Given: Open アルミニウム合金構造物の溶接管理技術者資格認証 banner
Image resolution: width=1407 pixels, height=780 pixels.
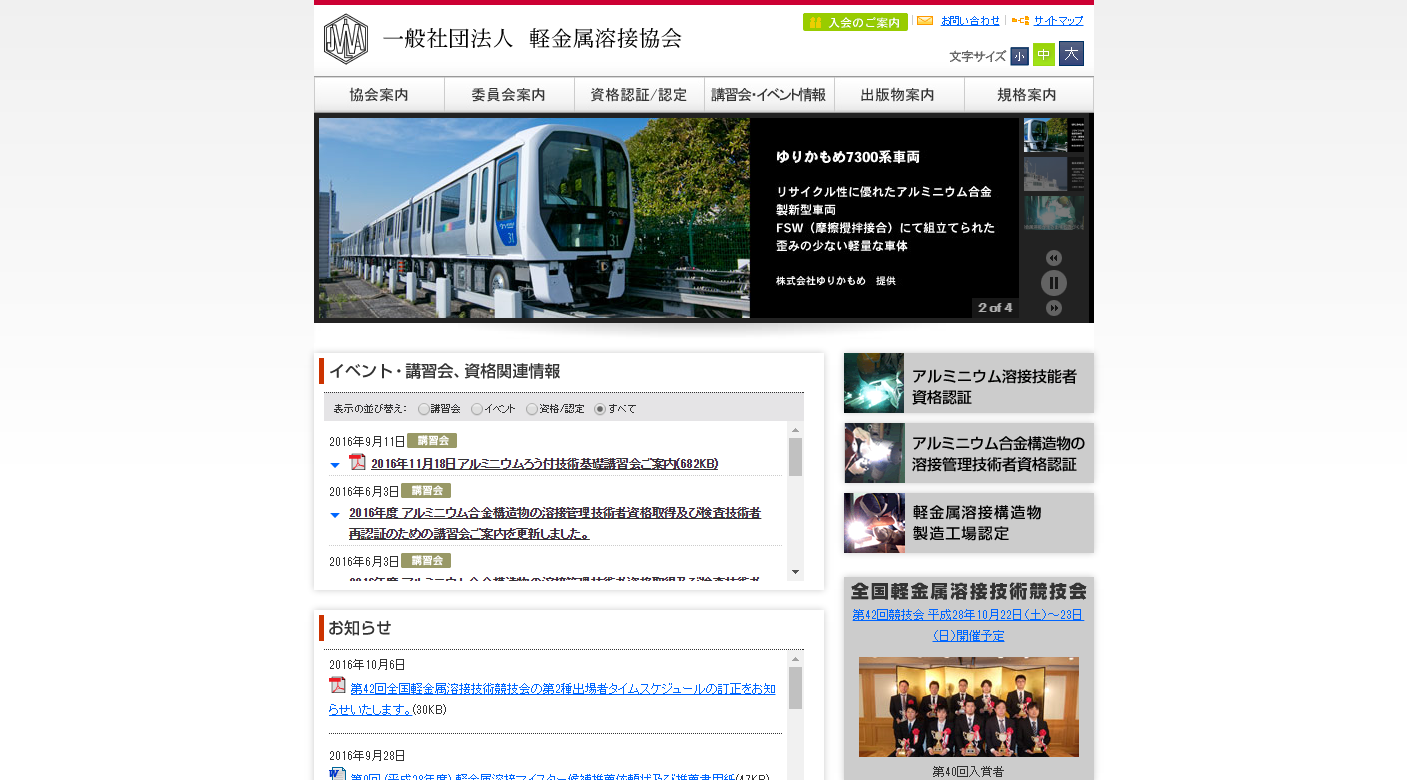Looking at the screenshot, I should 969,453.
